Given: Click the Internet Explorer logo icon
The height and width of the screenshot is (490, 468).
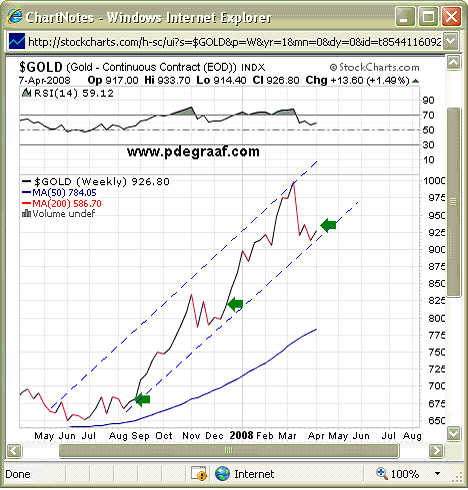Looking at the screenshot, I should pyautogui.click(x=15, y=16).
